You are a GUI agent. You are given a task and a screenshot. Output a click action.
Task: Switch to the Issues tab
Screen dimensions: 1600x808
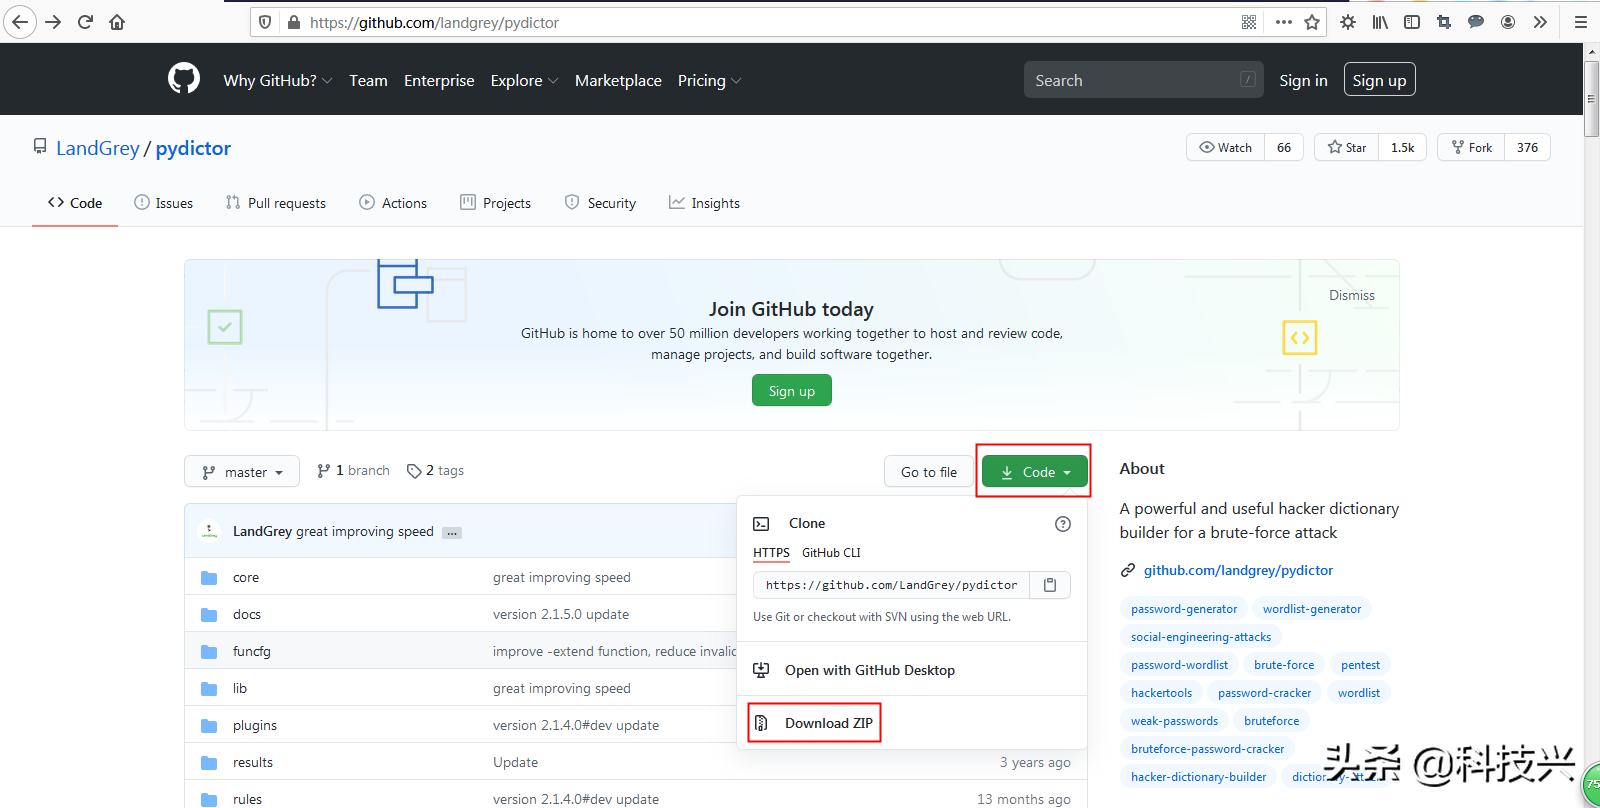[x=164, y=203]
